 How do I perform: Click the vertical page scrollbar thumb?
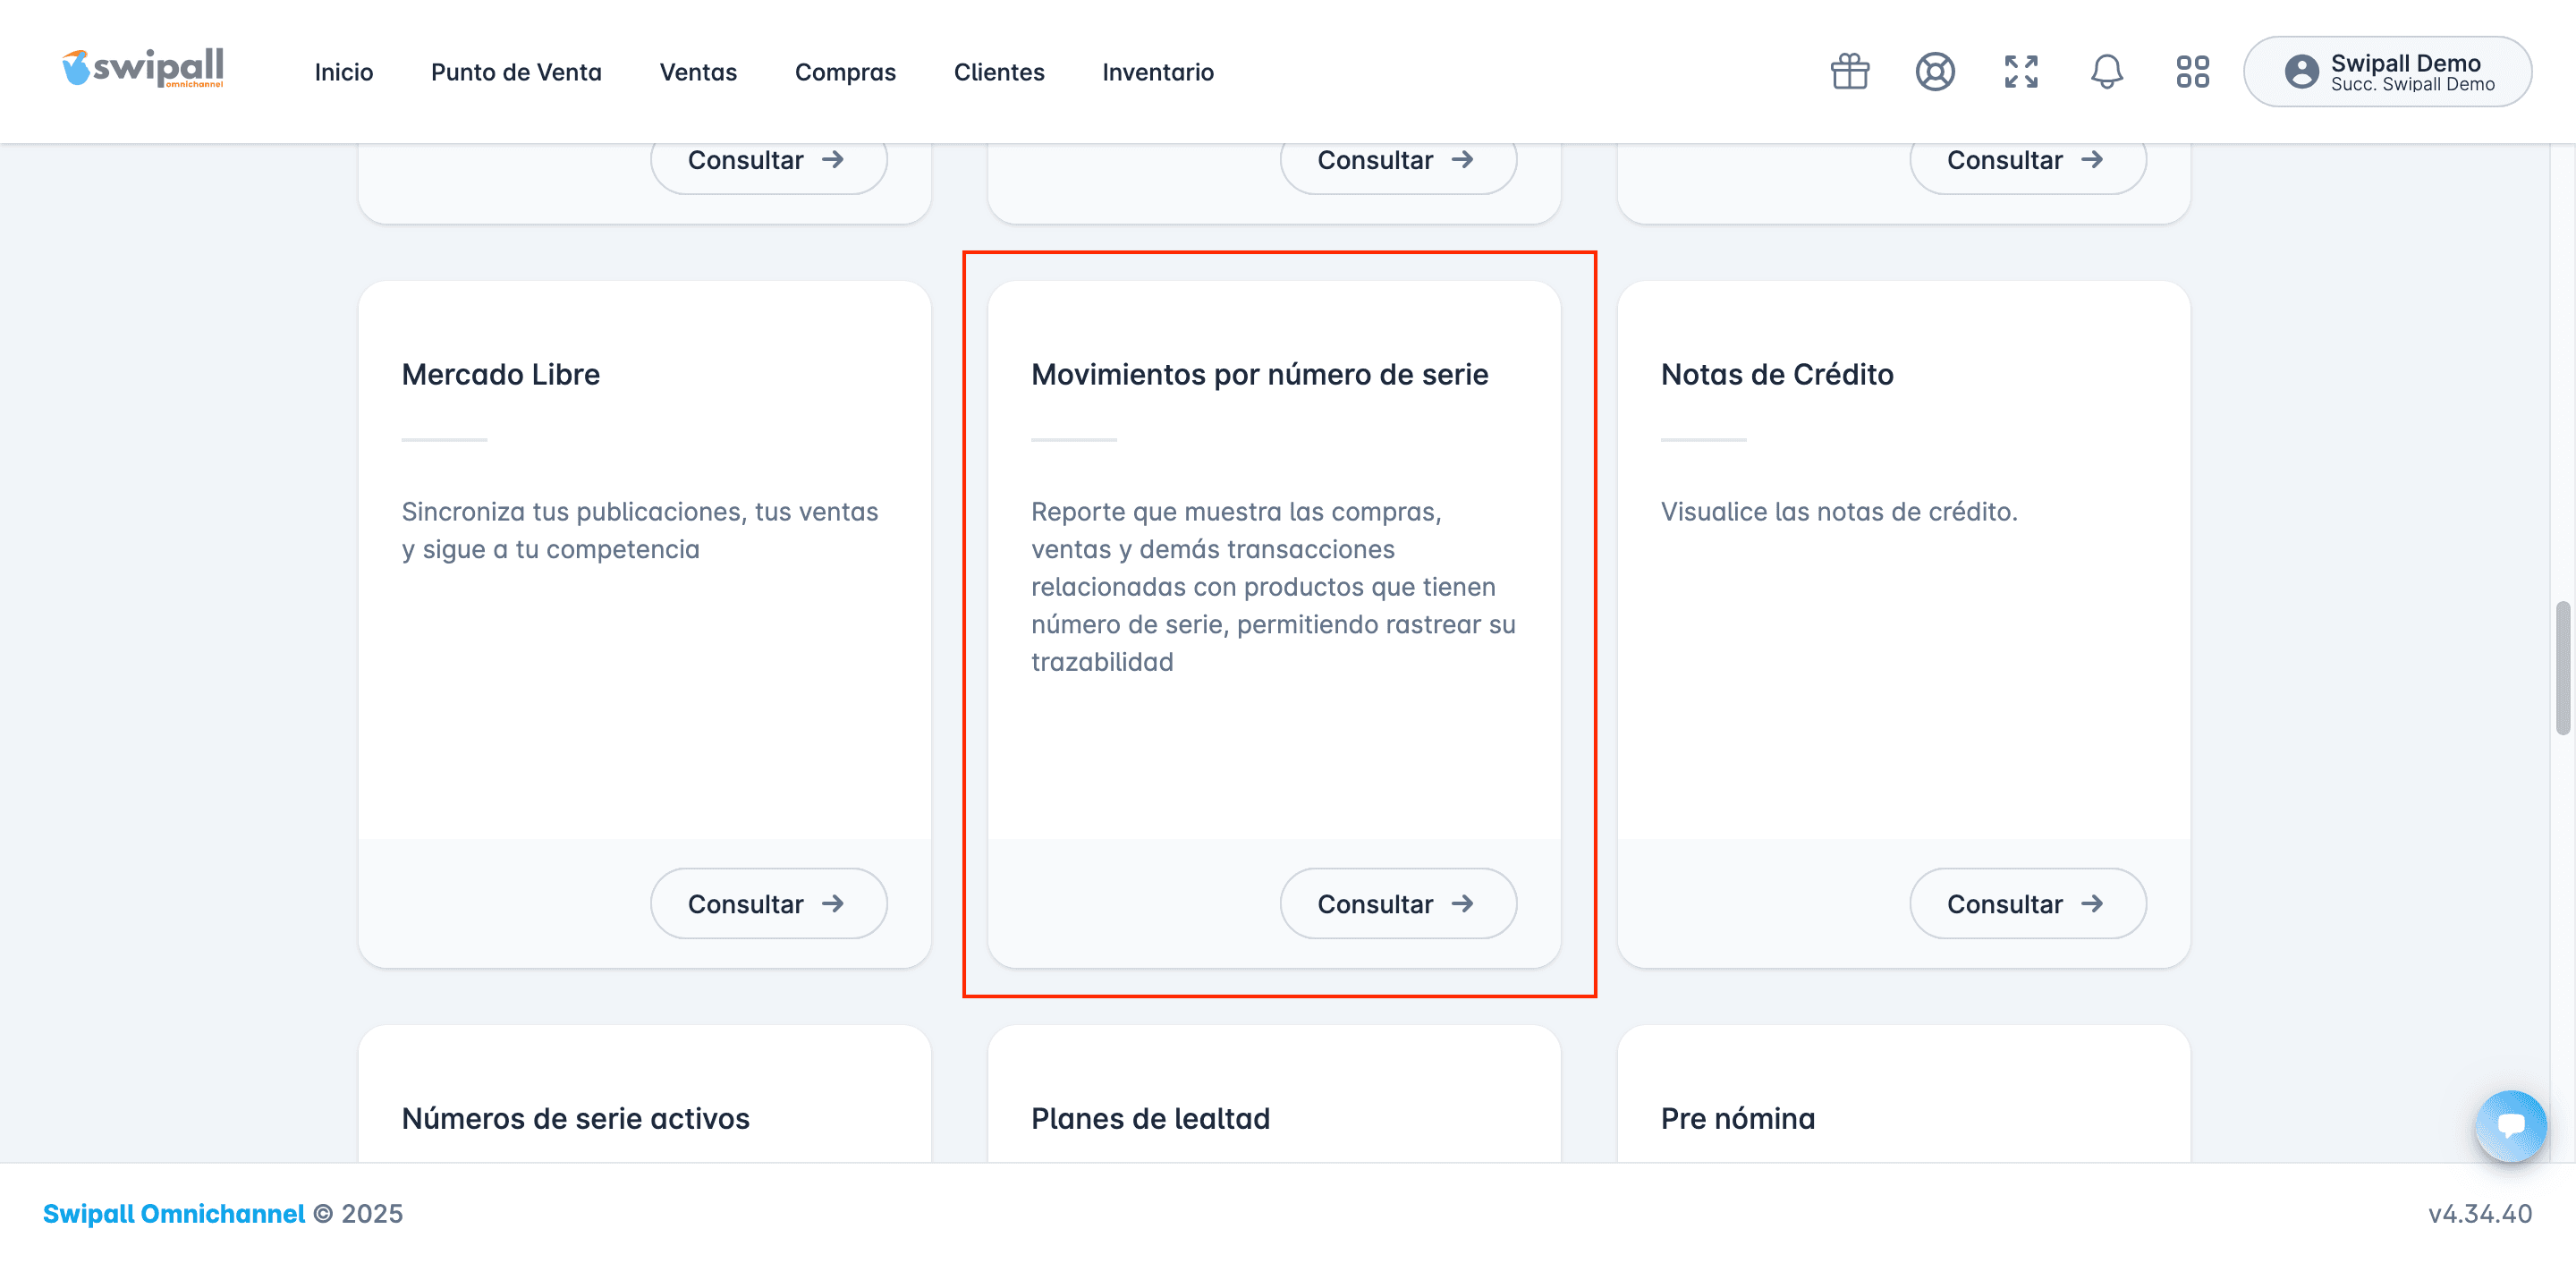[2562, 668]
